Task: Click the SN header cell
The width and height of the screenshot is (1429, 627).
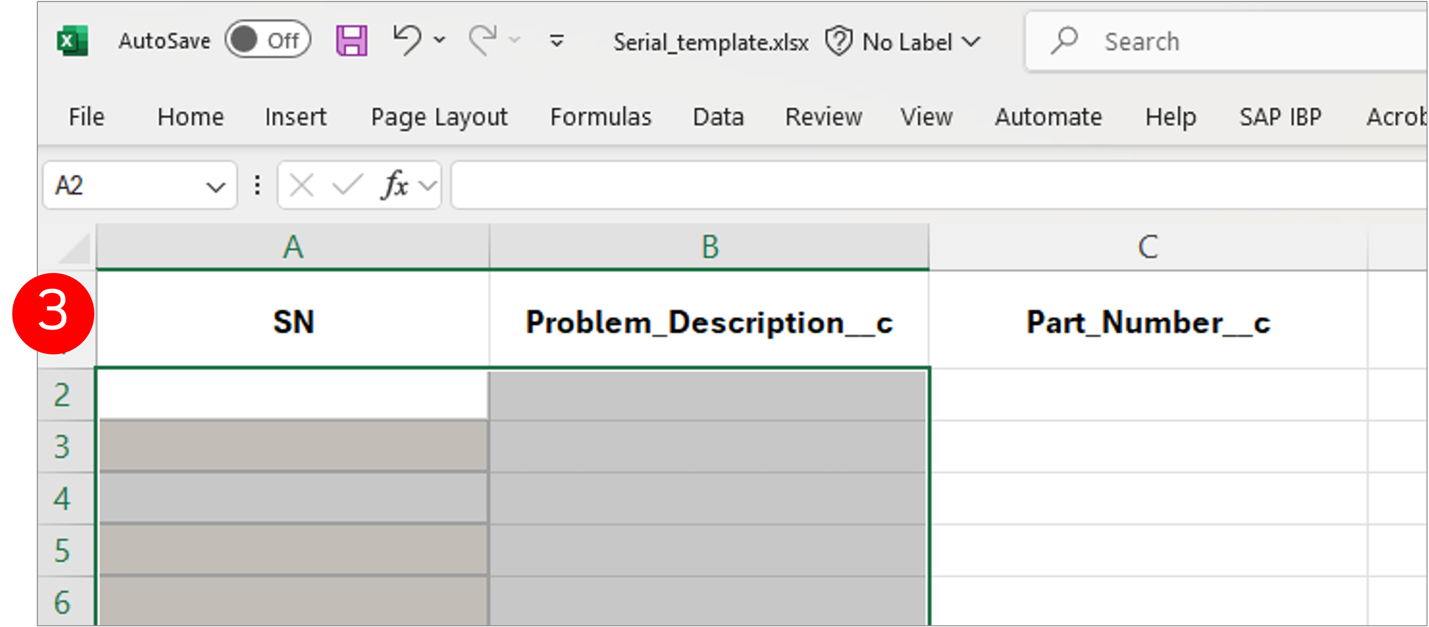Action: click(x=293, y=322)
